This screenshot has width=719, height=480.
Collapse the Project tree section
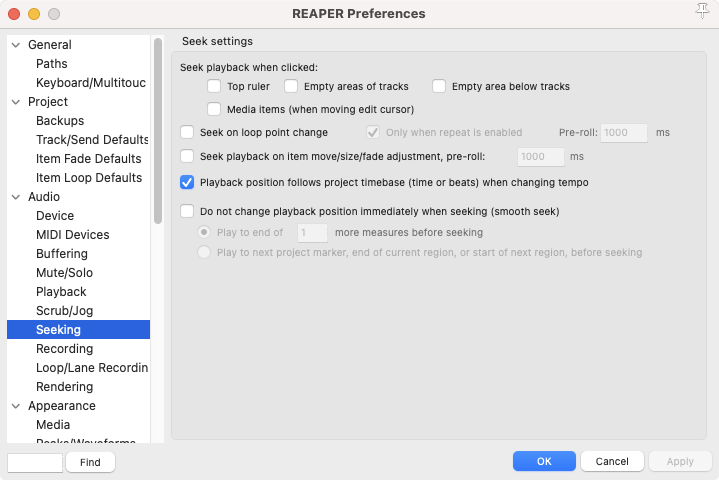pos(15,103)
